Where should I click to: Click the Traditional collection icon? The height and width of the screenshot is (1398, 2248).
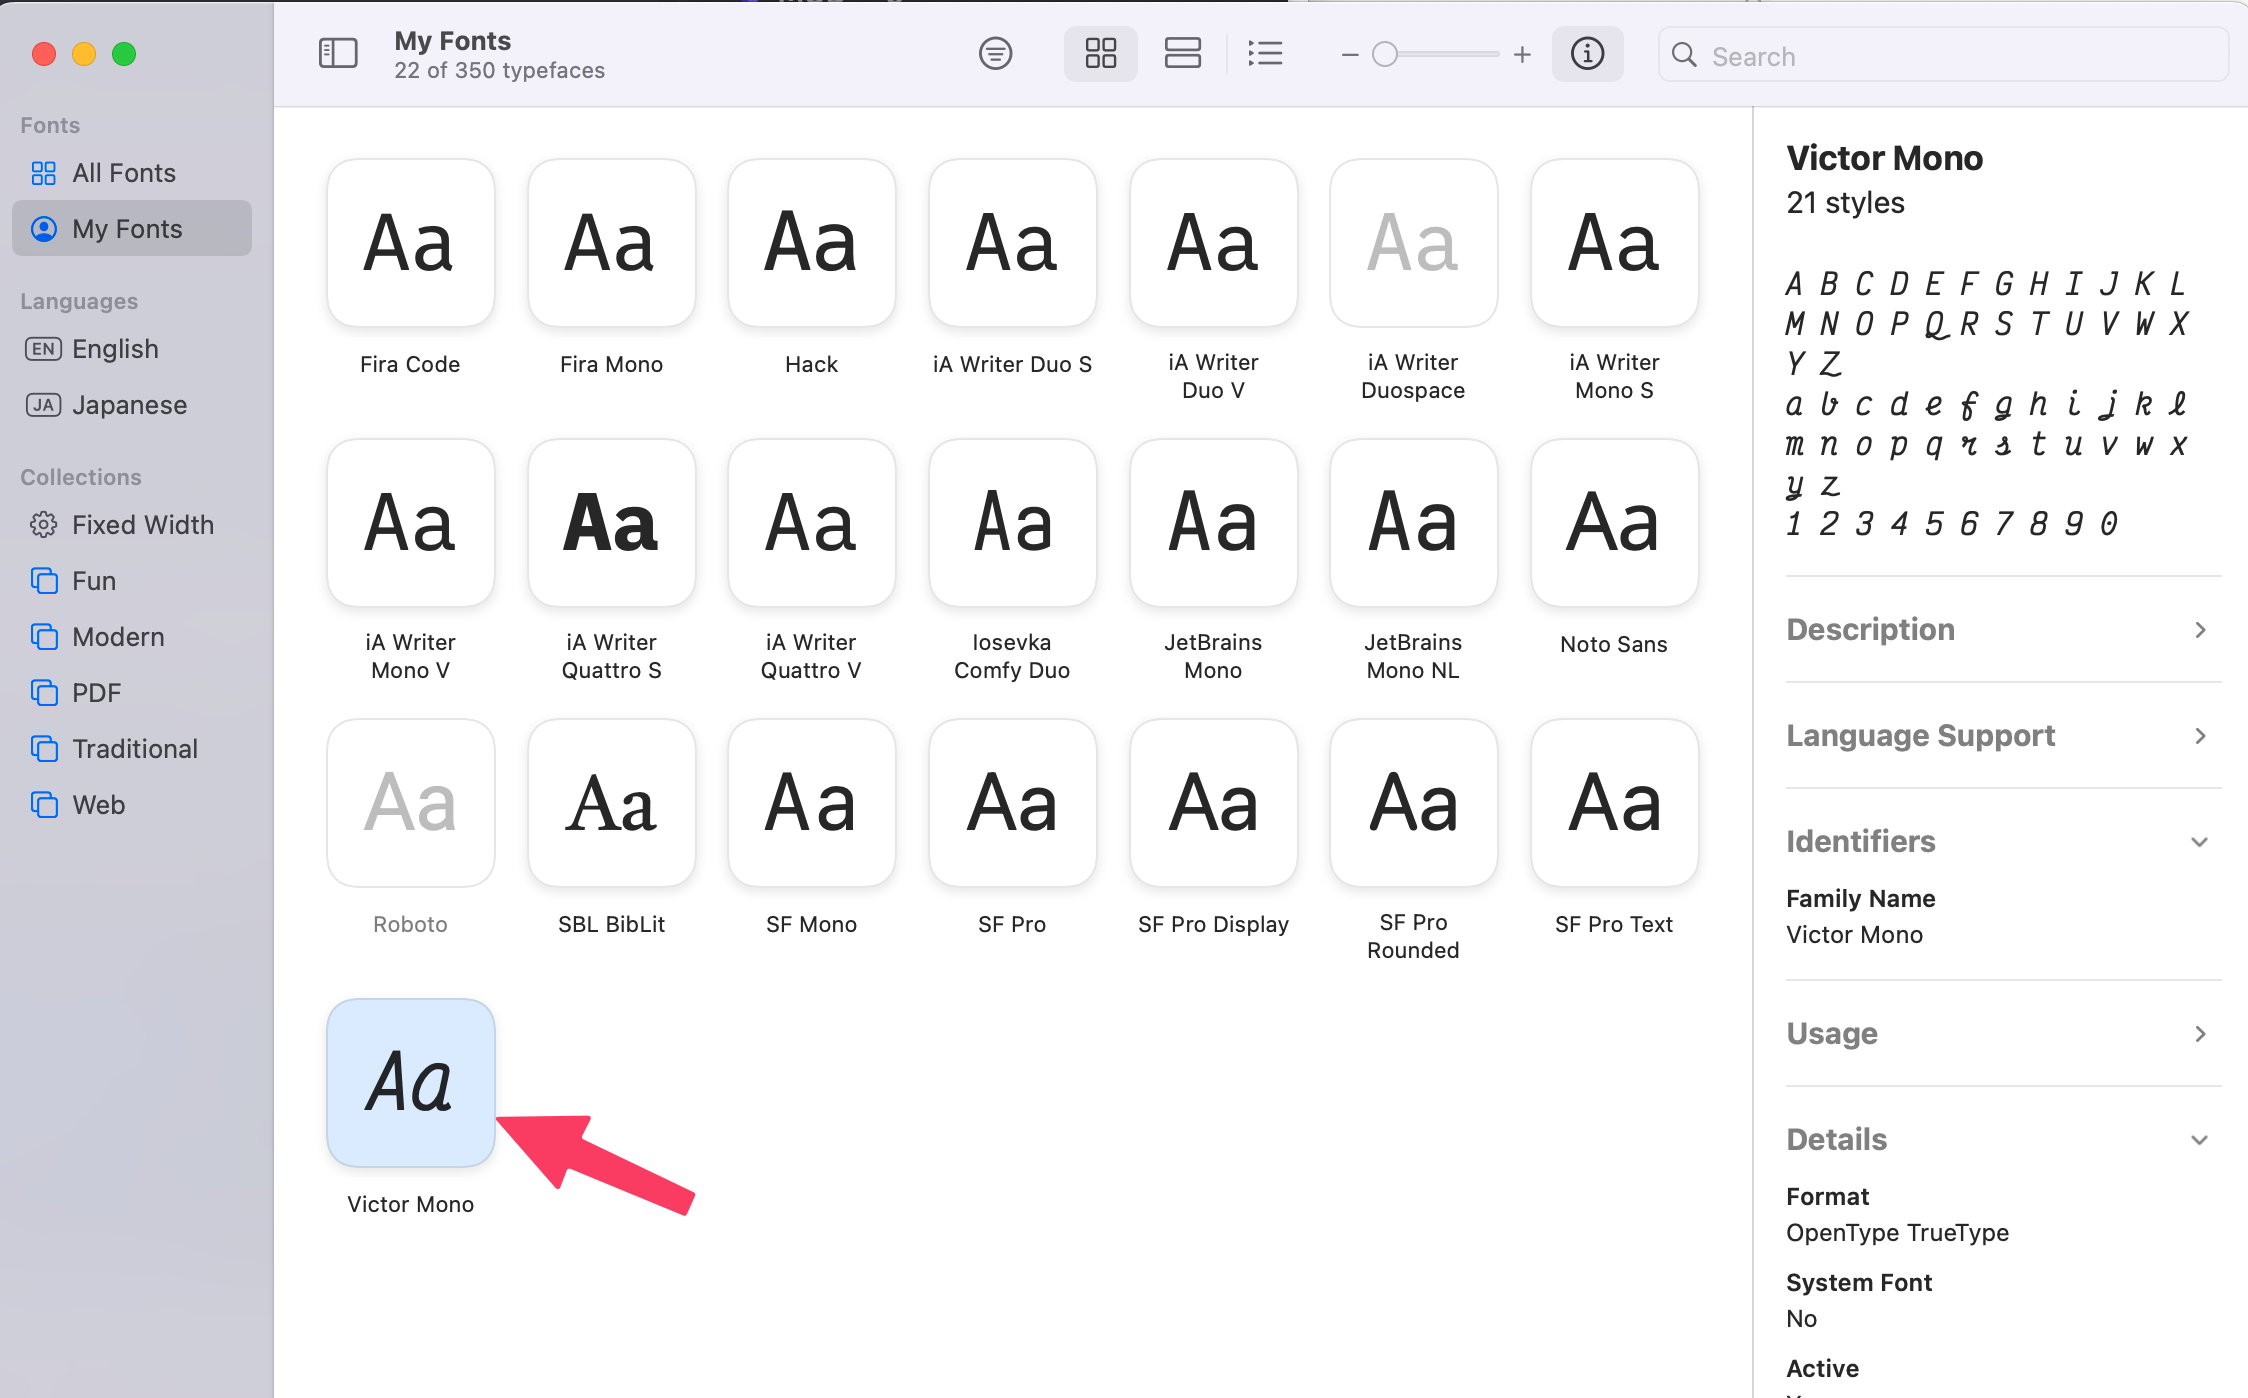tap(44, 749)
